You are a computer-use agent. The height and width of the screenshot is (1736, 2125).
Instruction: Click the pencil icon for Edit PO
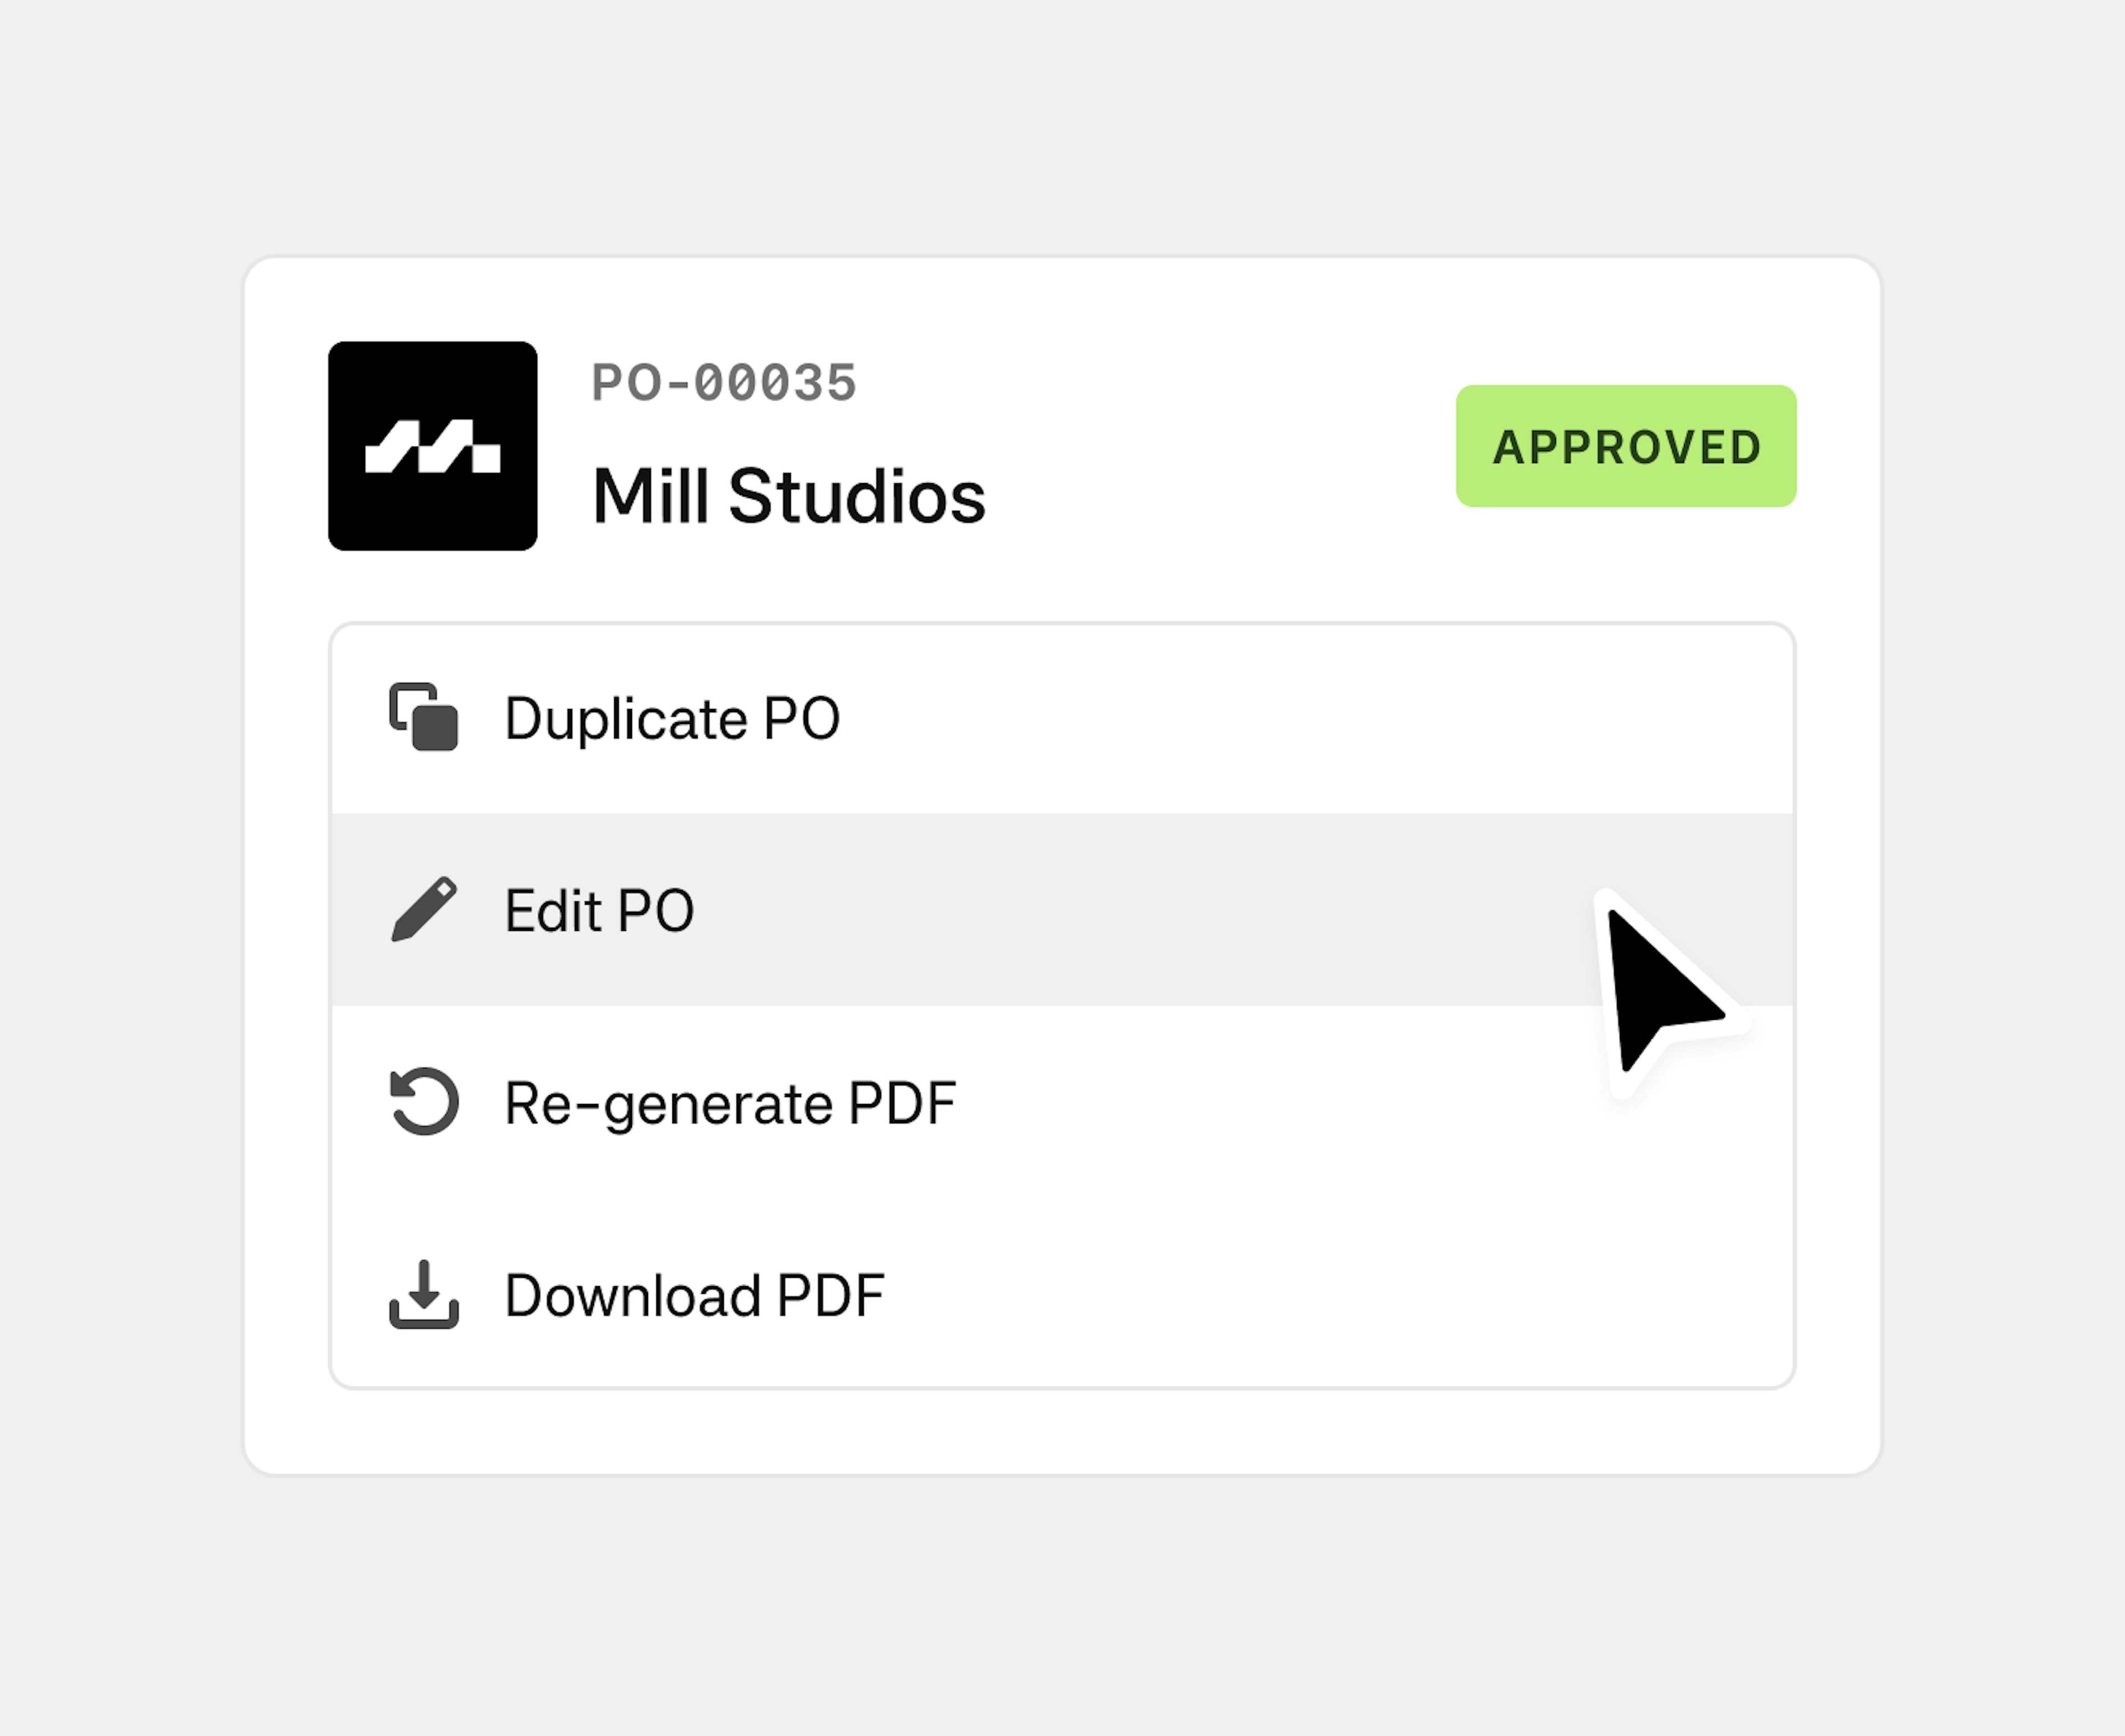point(423,909)
